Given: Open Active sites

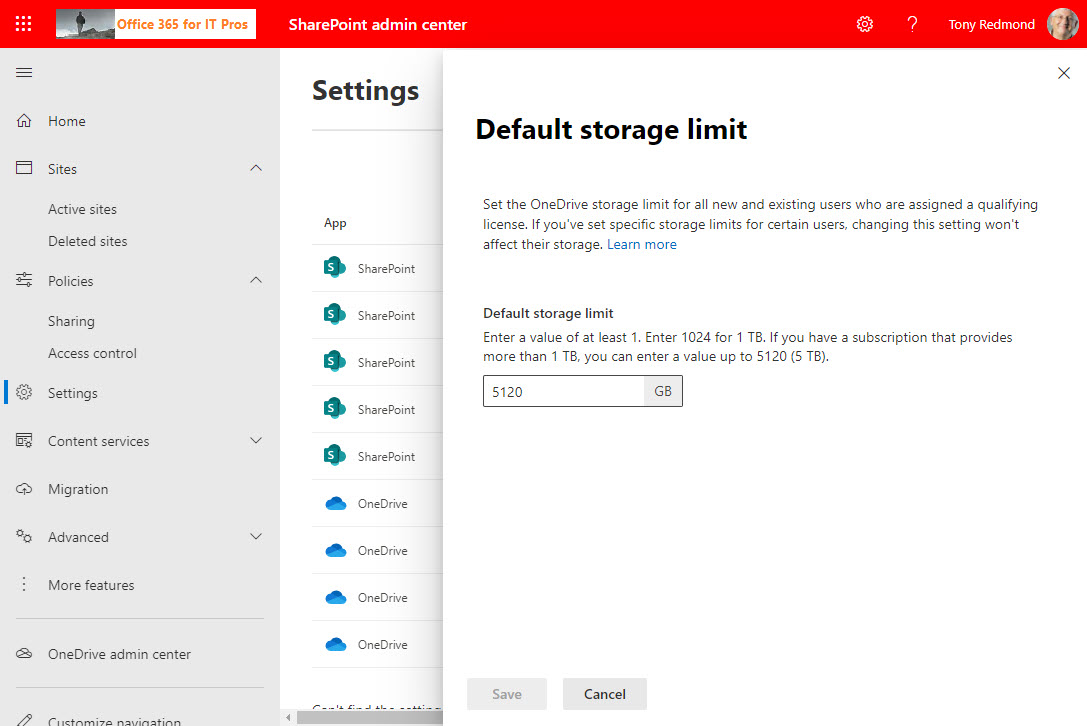Looking at the screenshot, I should 82,209.
